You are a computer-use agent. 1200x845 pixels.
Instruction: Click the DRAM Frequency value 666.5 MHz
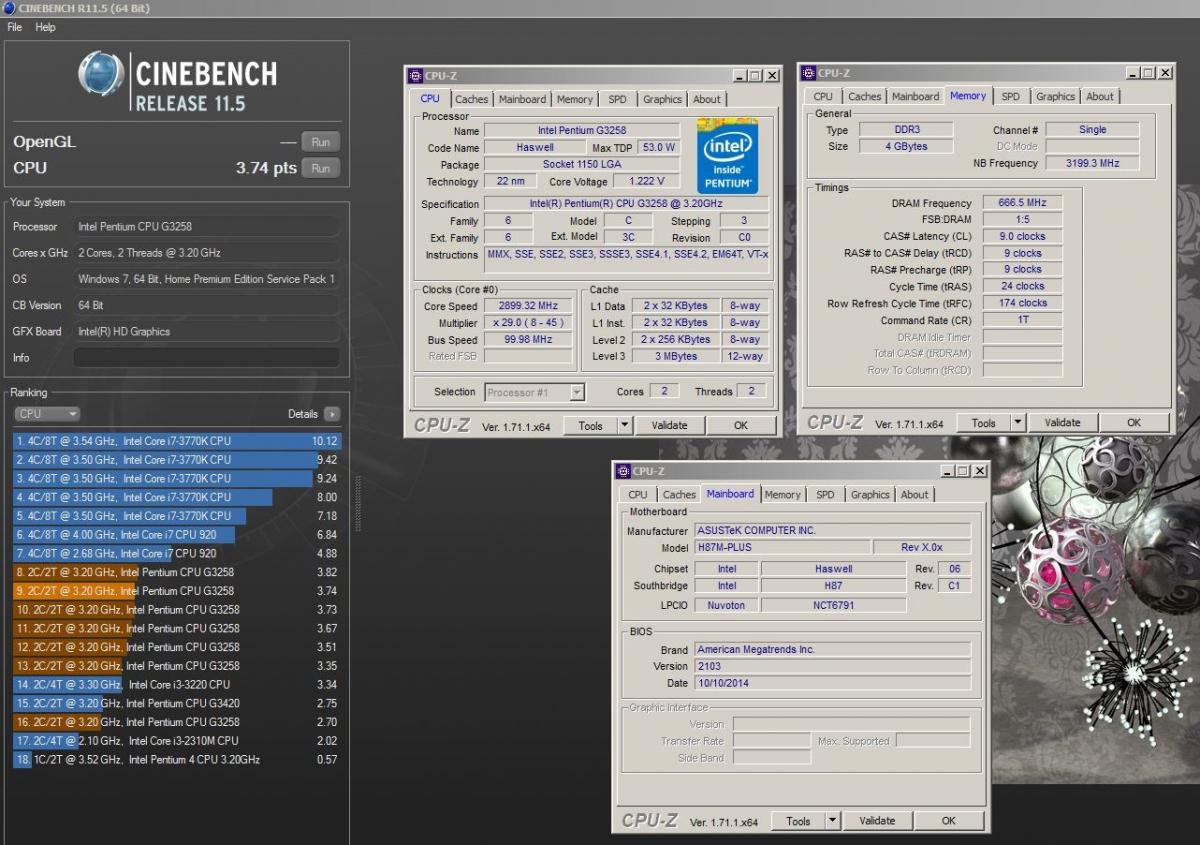click(1022, 203)
